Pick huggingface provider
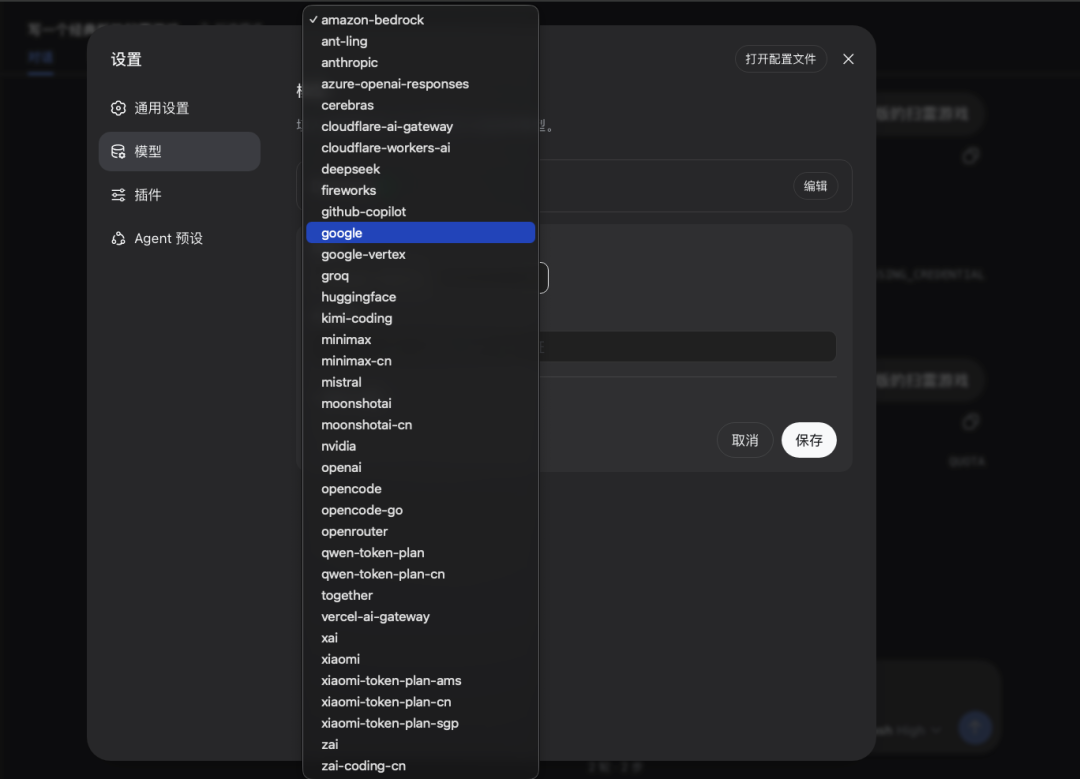1080x779 pixels. (420, 298)
